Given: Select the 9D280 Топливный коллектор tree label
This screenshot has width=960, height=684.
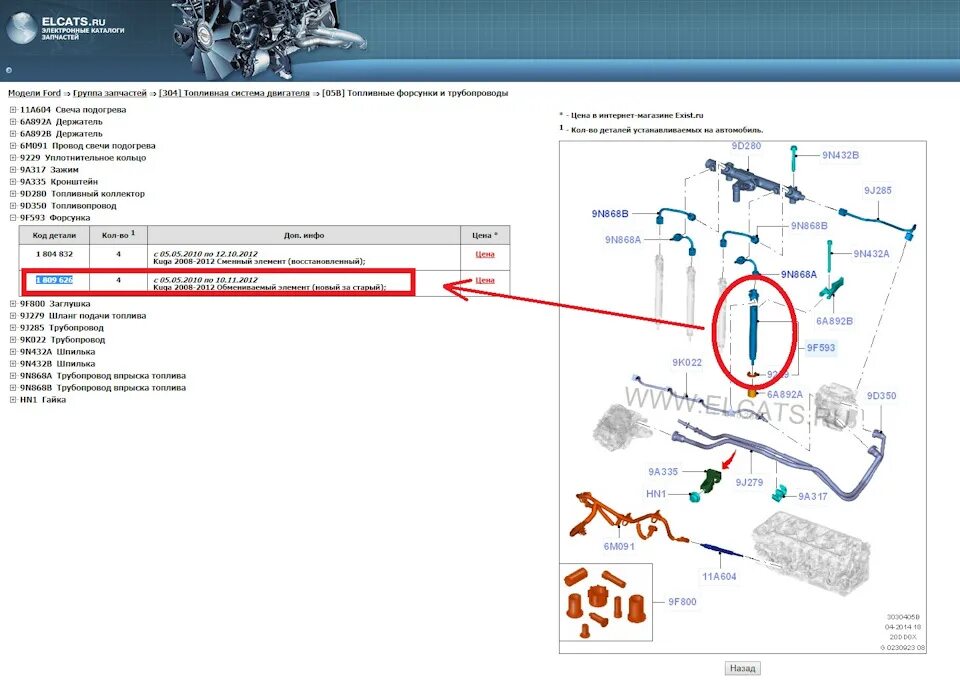Looking at the screenshot, I should (x=82, y=194).
